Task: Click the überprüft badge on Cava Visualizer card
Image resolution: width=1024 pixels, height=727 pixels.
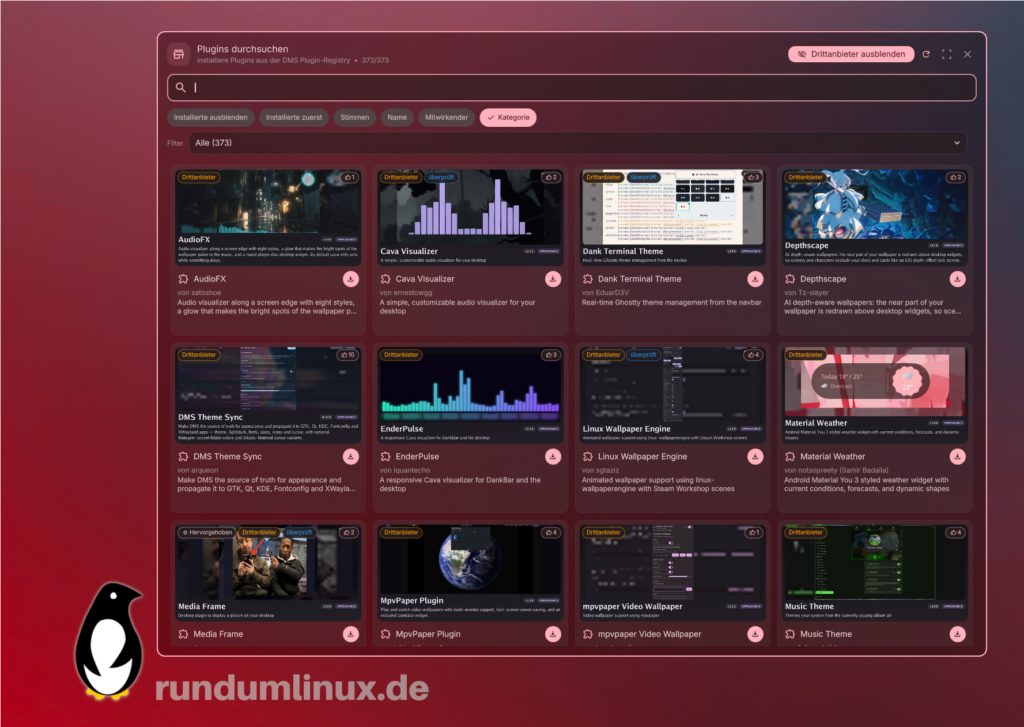Action: [441, 178]
